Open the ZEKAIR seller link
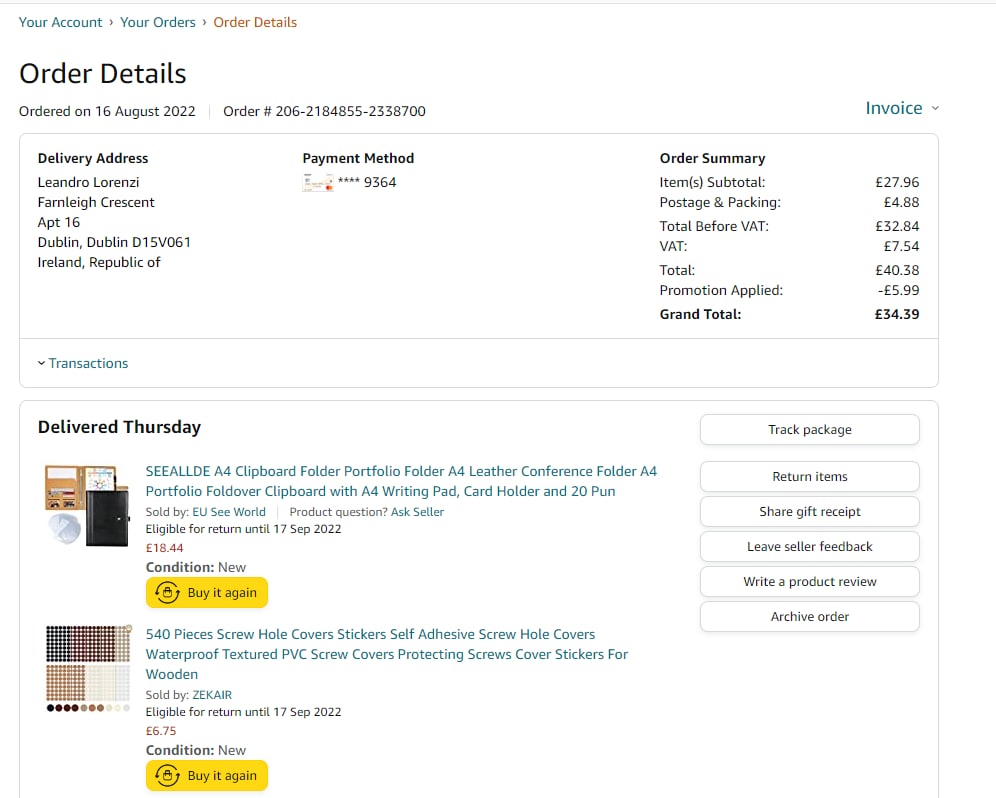This screenshot has width=996, height=798. (212, 694)
